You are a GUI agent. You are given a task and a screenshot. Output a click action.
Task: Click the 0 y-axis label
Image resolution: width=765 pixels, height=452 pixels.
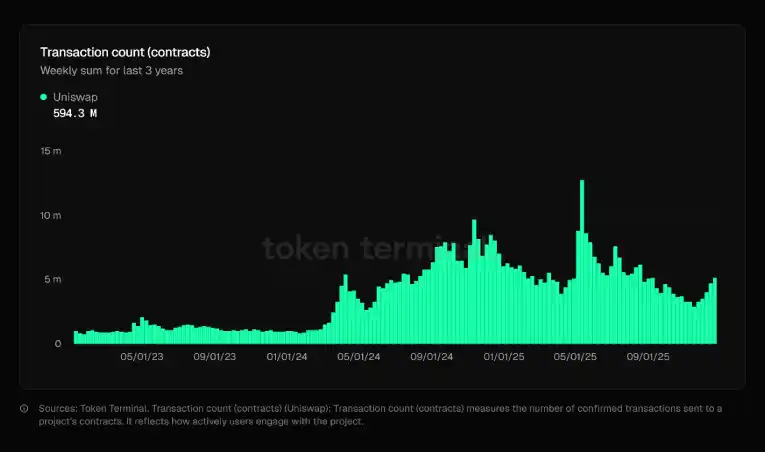coord(58,344)
